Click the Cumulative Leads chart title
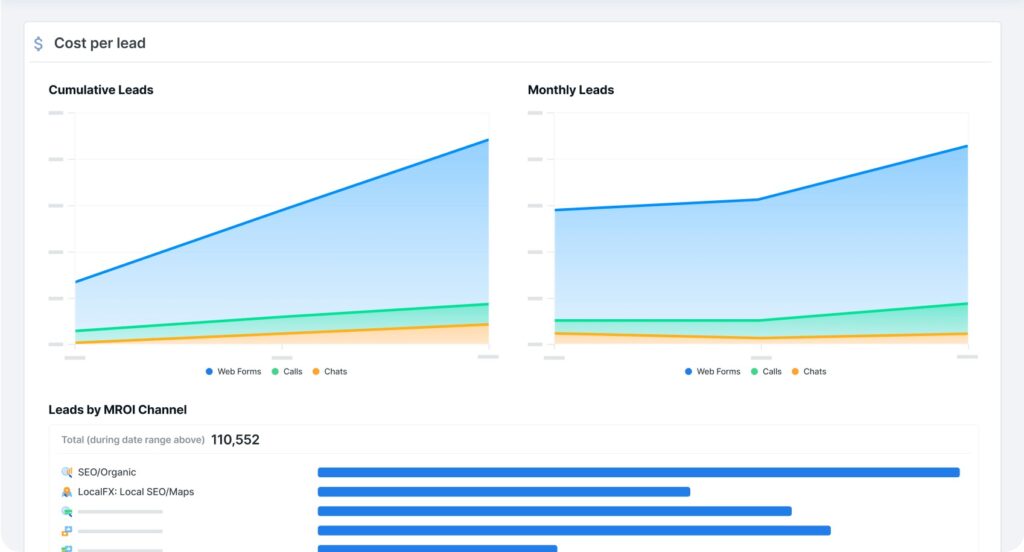 pyautogui.click(x=101, y=90)
